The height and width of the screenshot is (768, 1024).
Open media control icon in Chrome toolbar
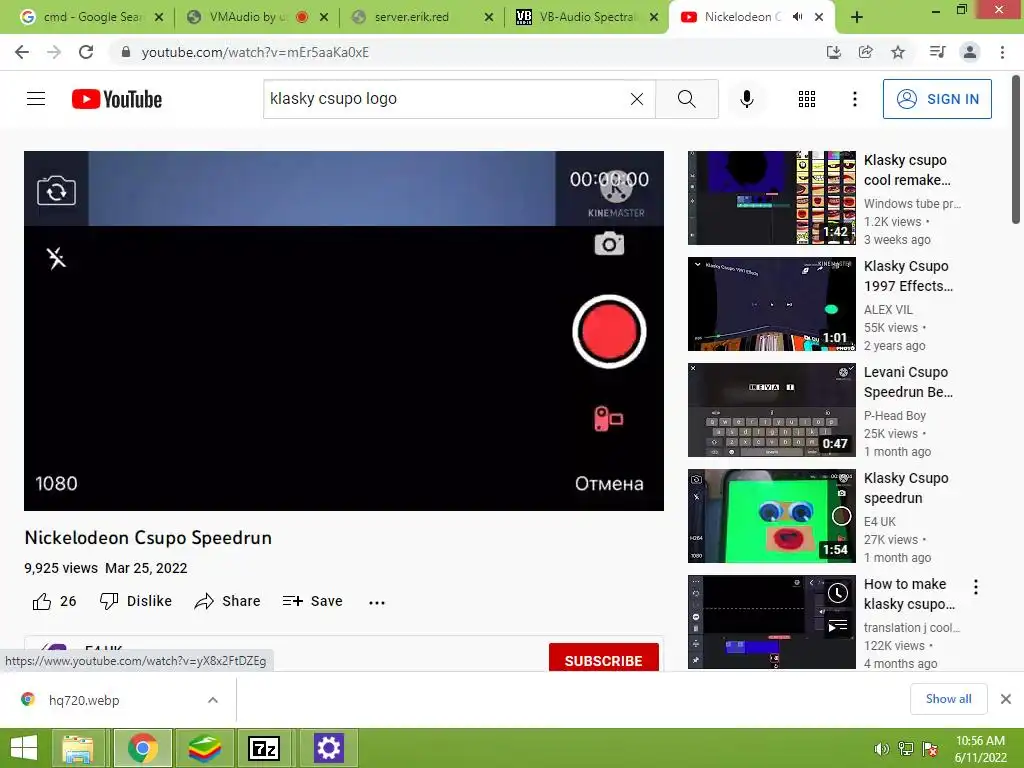tap(937, 52)
